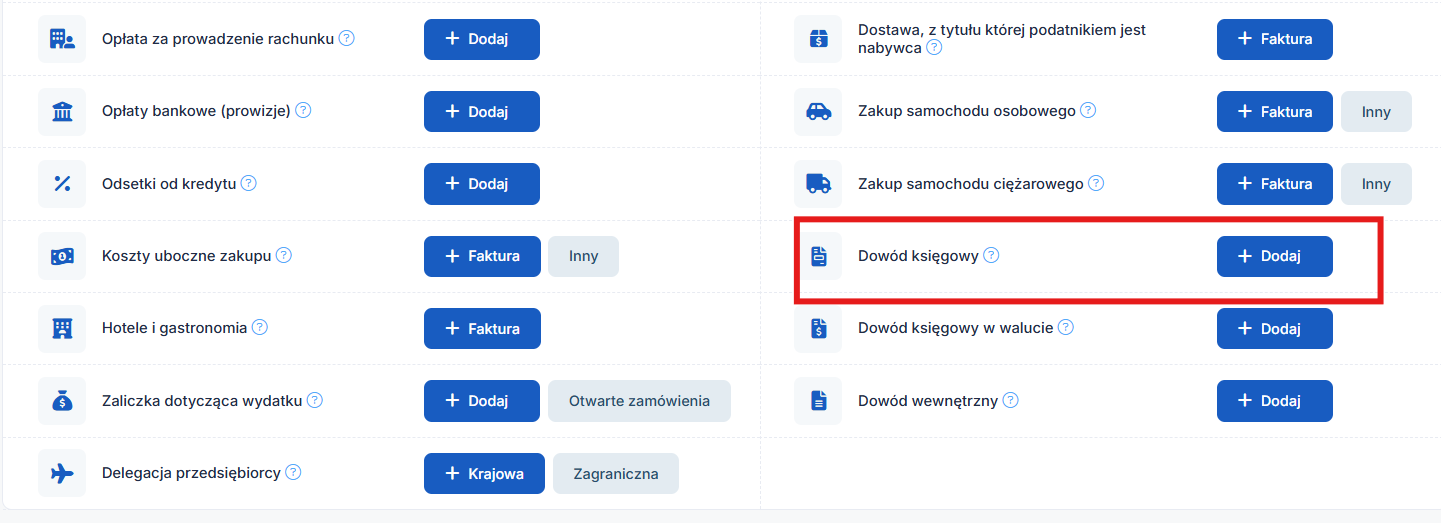Click the bank building icon for Opłaty bankowe

[x=62, y=112]
